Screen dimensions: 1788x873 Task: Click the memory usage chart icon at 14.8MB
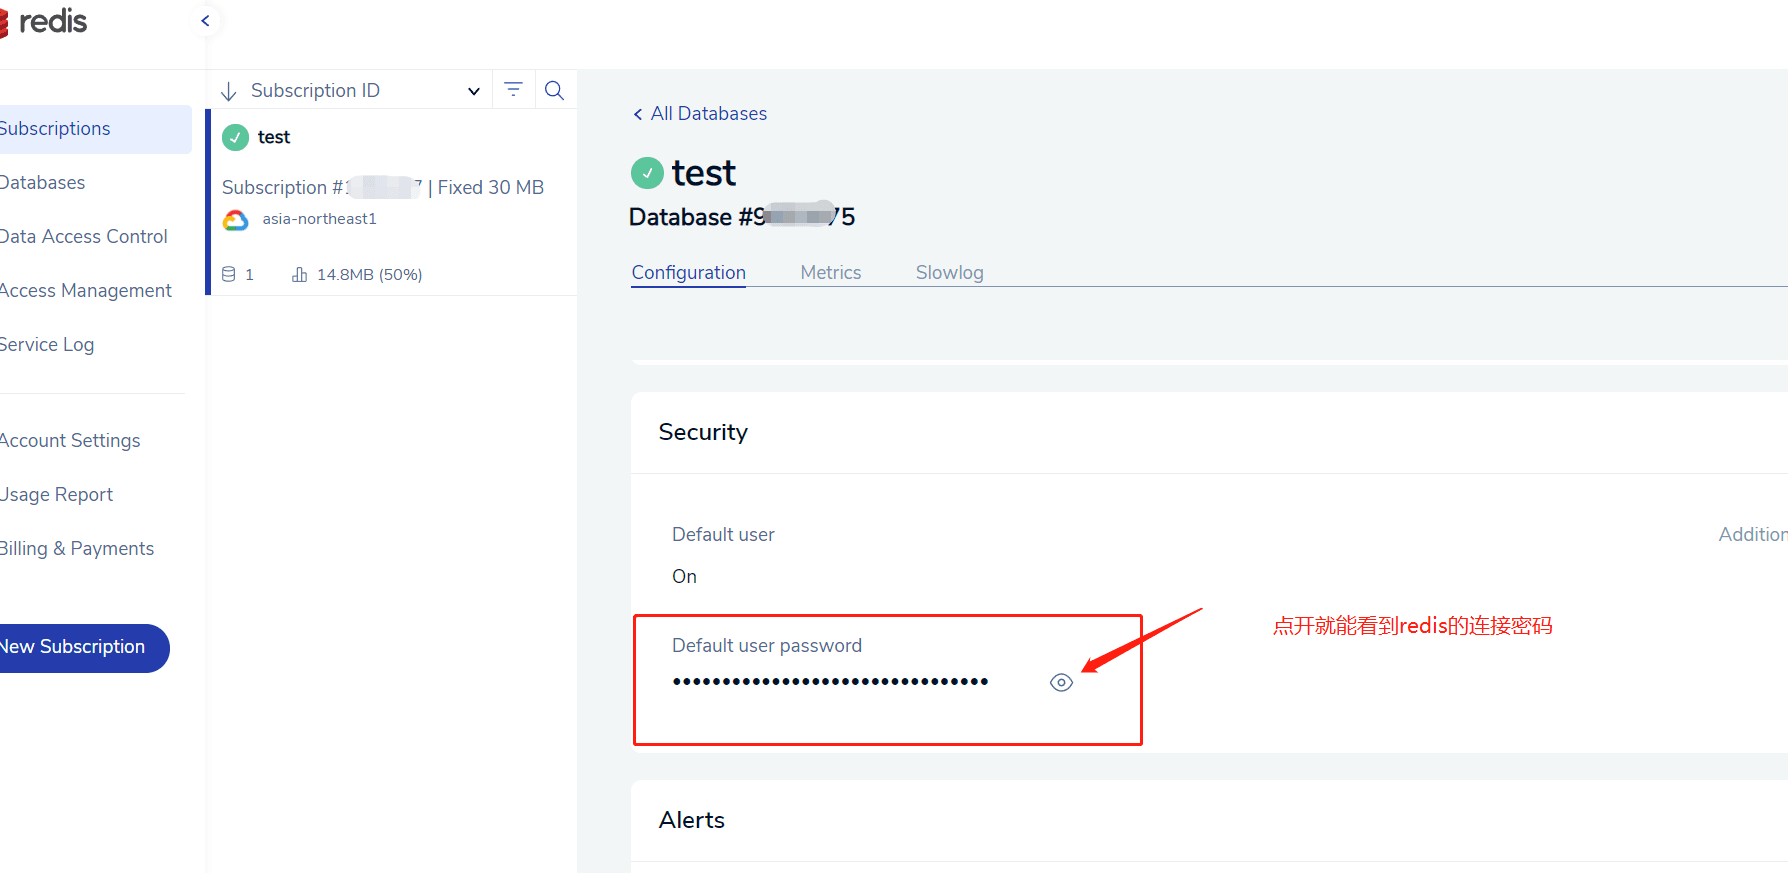click(x=299, y=274)
